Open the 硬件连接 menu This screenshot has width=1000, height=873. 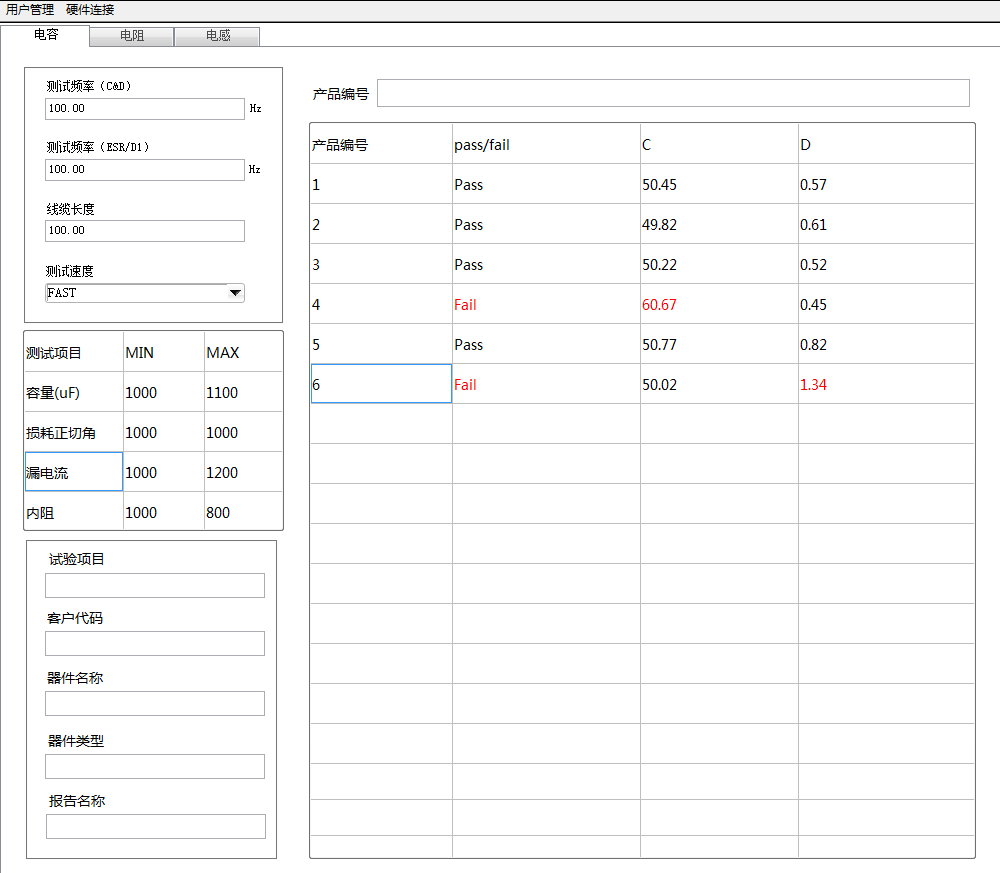click(x=90, y=9)
